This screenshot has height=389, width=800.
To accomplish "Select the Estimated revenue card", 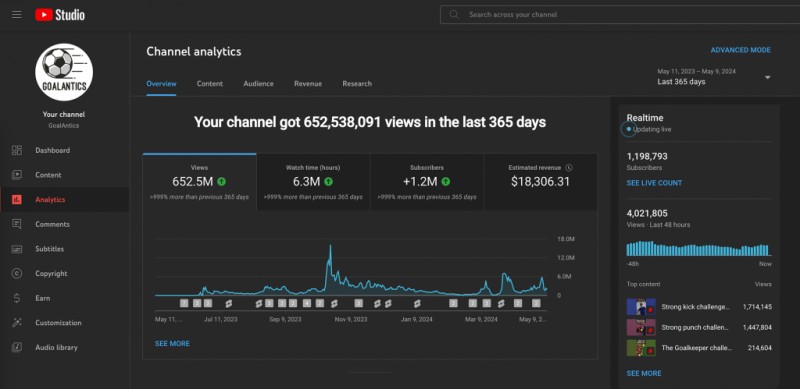I will pos(540,182).
